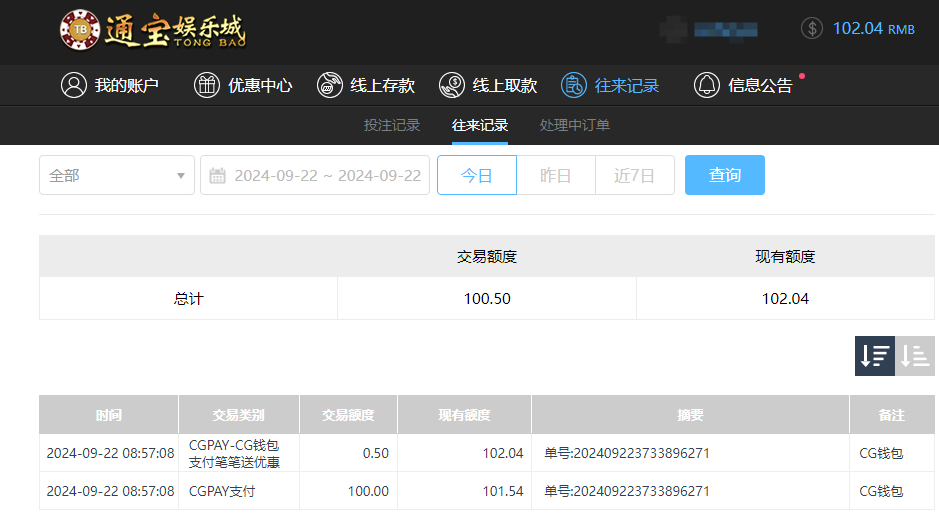Click the dollar balance icon
This screenshot has width=939, height=521.
click(811, 28)
